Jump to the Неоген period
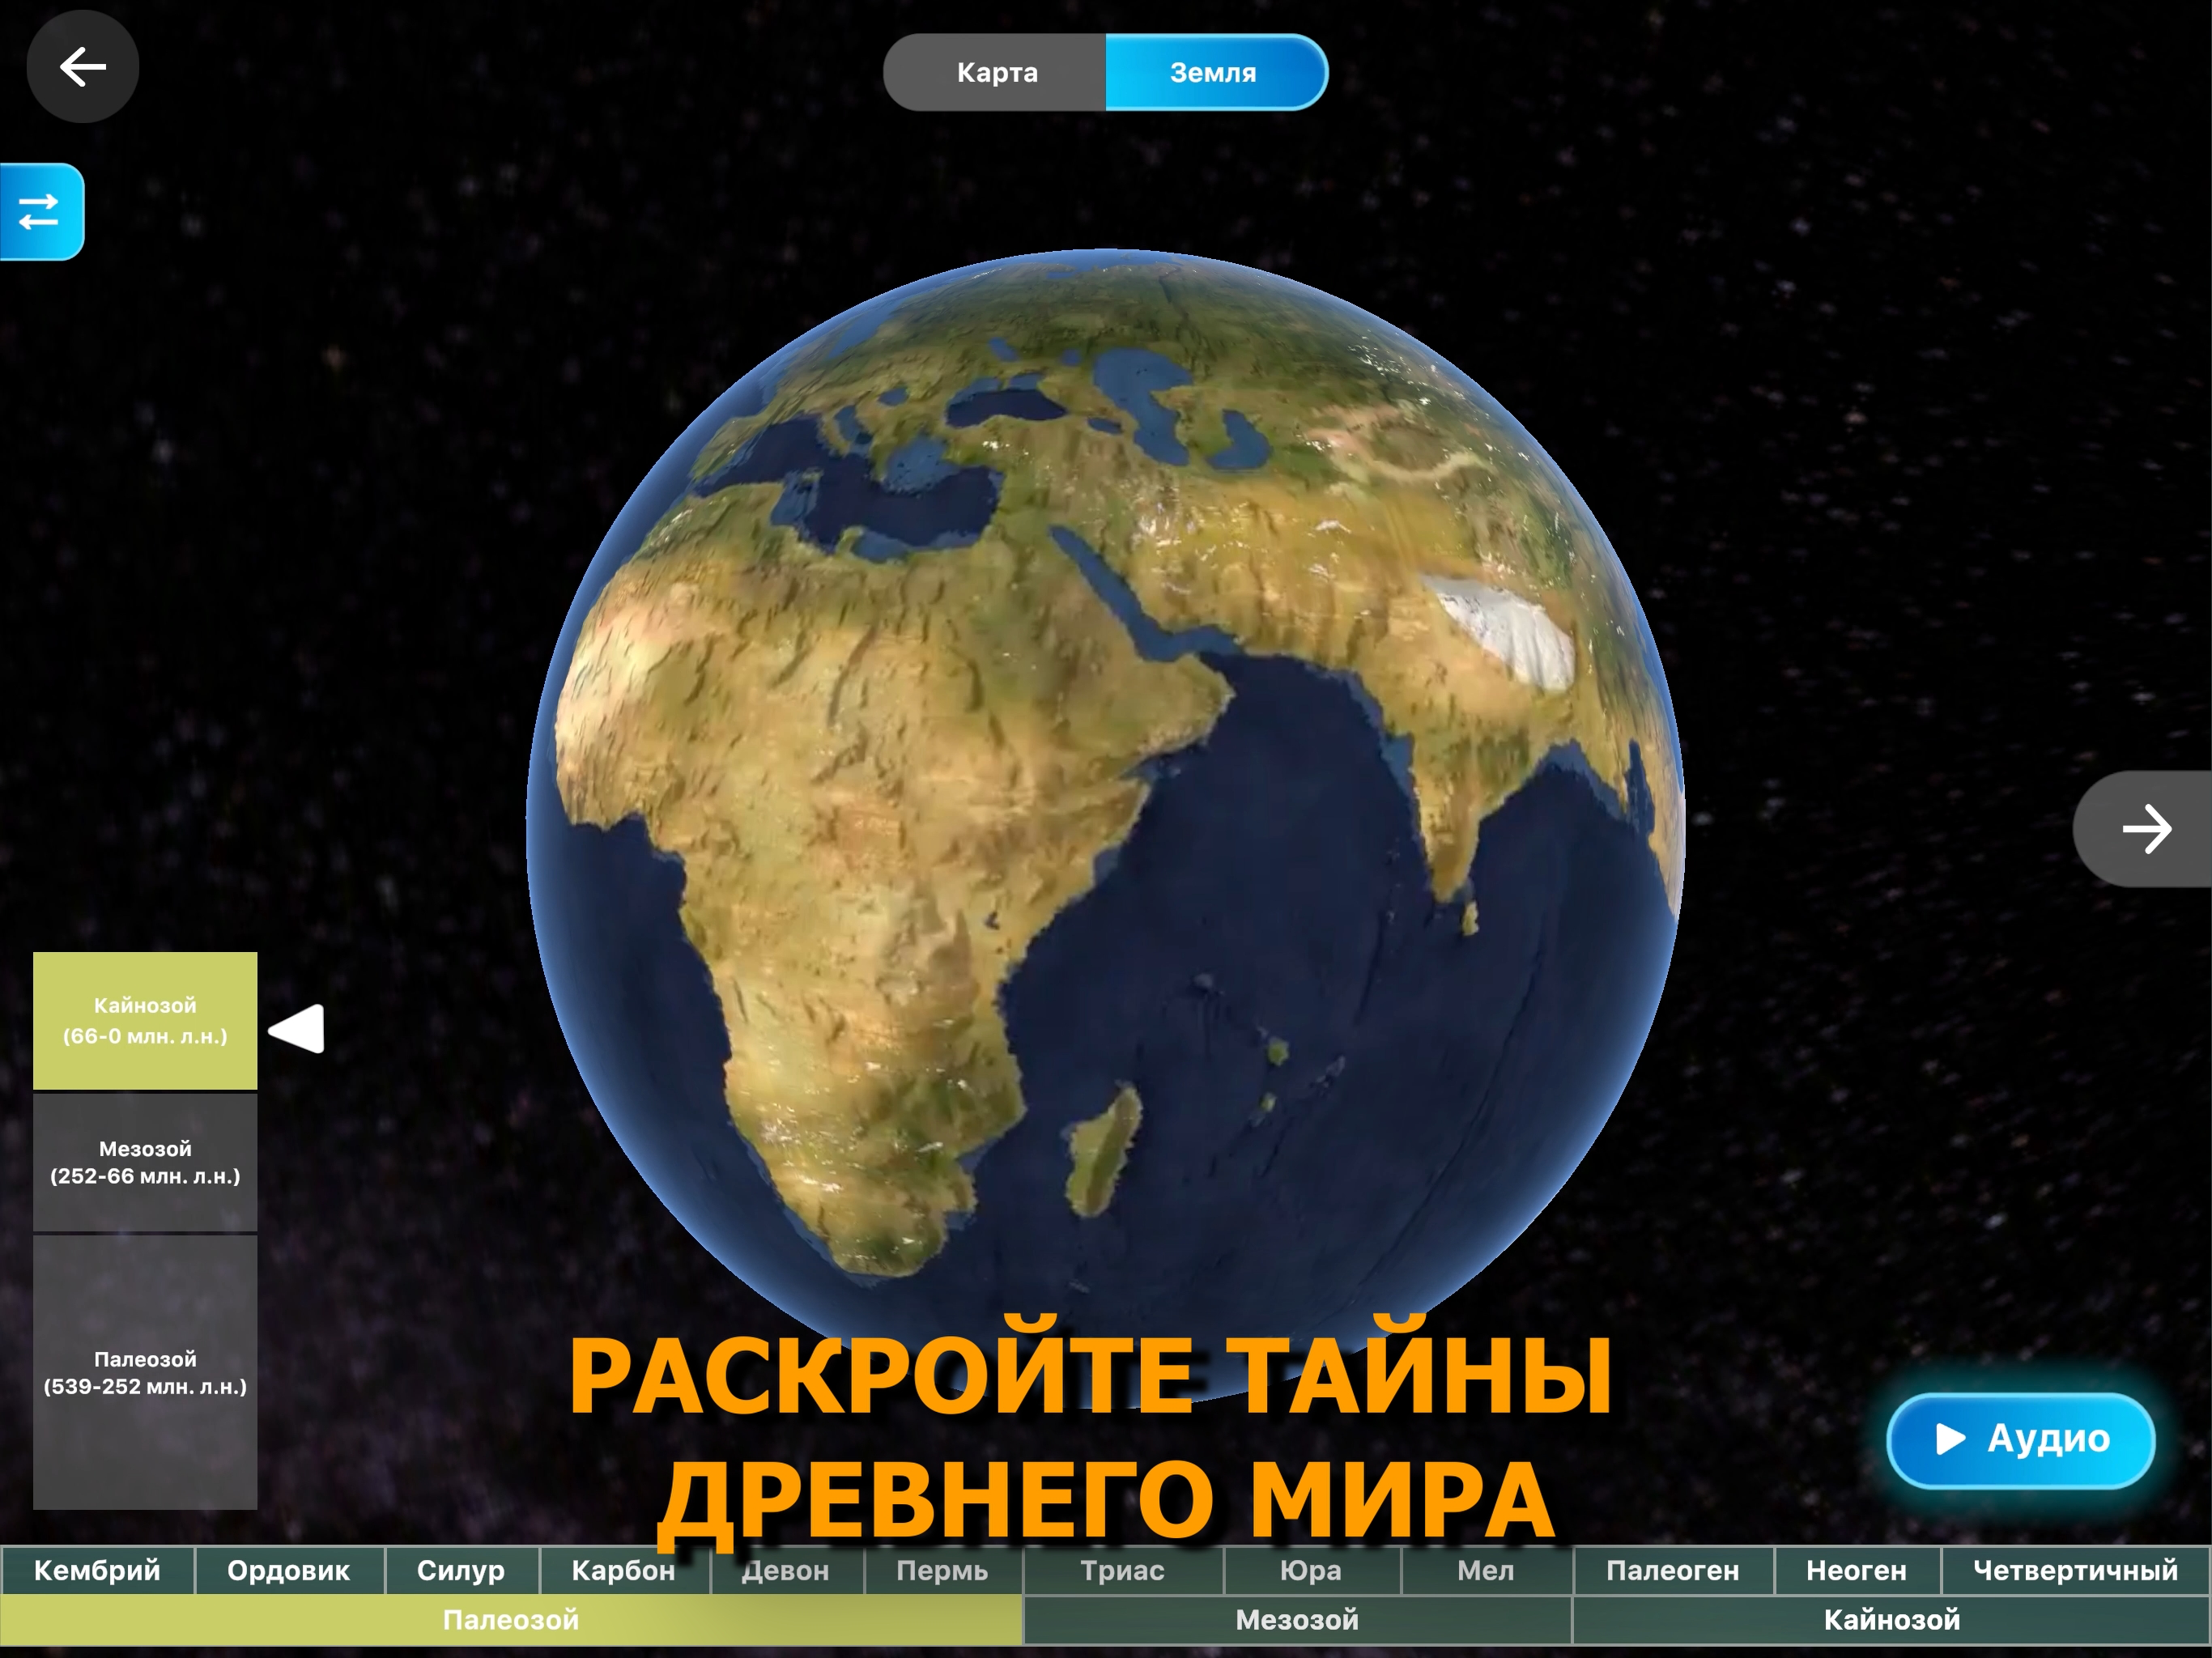 point(1857,1570)
